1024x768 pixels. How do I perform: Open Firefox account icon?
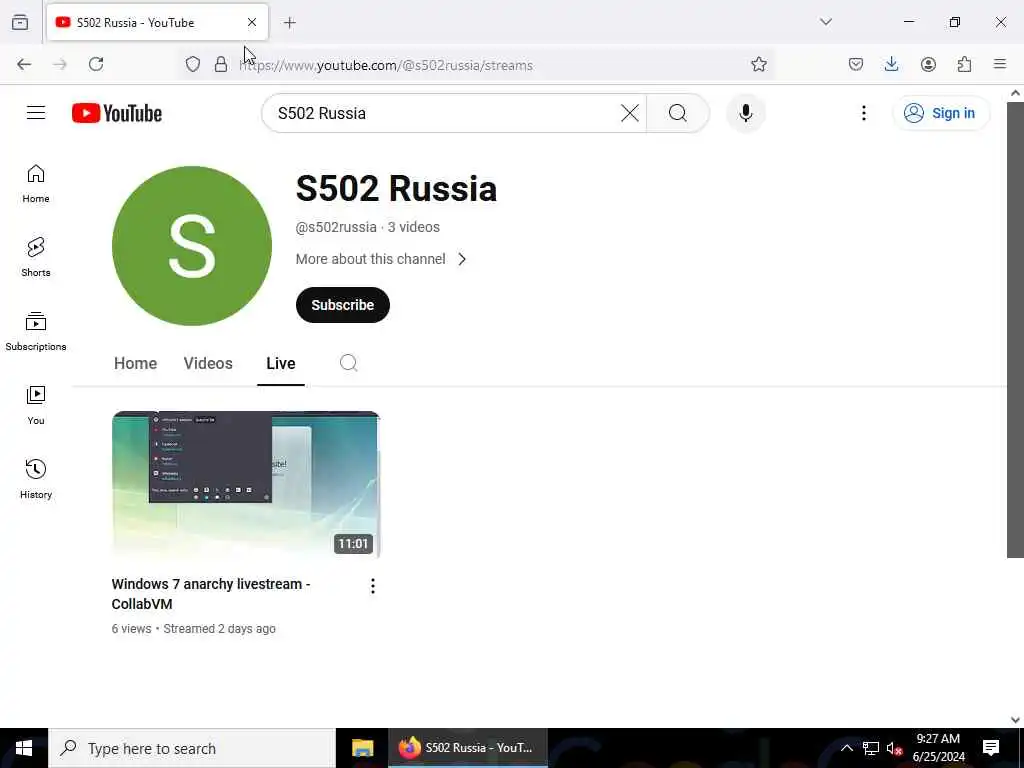[x=928, y=64]
